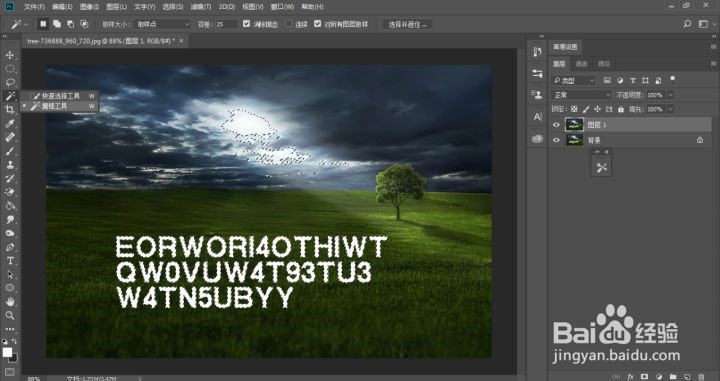Open the blend mode dropdown (正常)
720x381 pixels.
[x=582, y=95]
